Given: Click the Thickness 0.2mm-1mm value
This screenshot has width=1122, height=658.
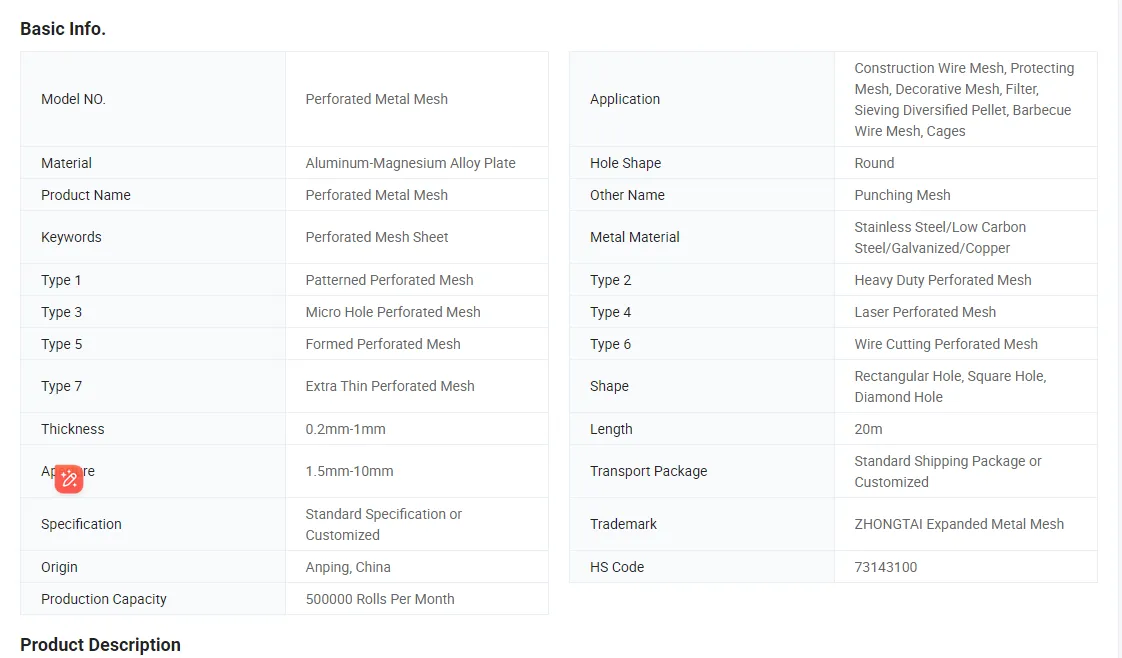Looking at the screenshot, I should point(345,429).
